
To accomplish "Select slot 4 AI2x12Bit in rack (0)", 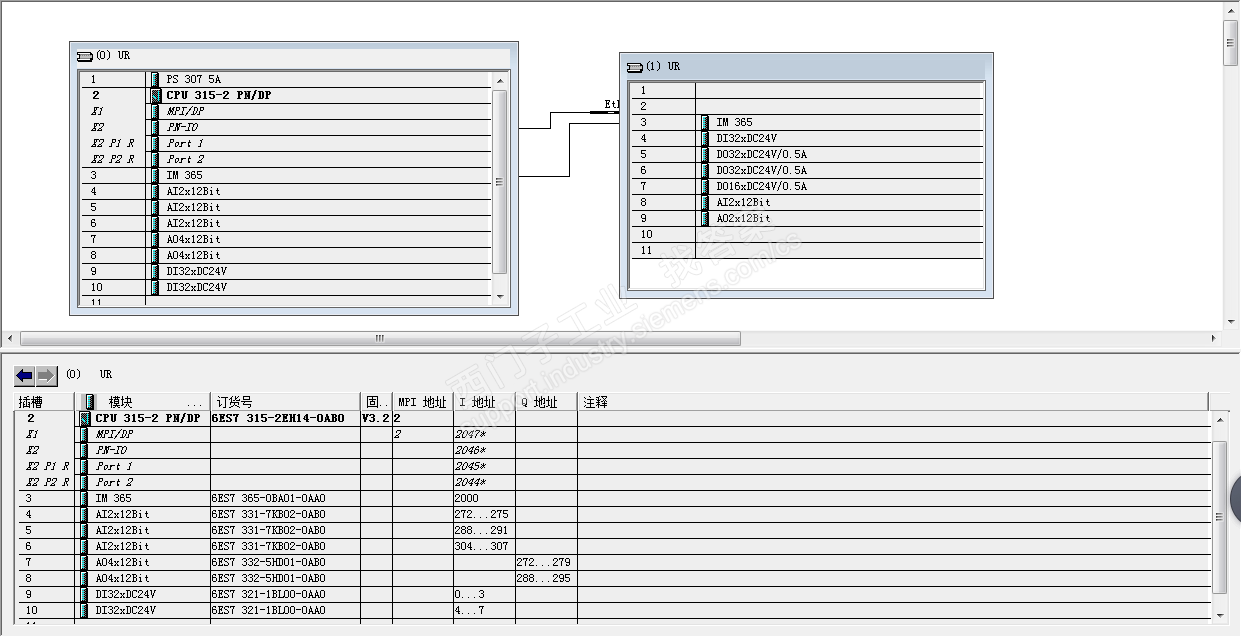I will click(286, 191).
